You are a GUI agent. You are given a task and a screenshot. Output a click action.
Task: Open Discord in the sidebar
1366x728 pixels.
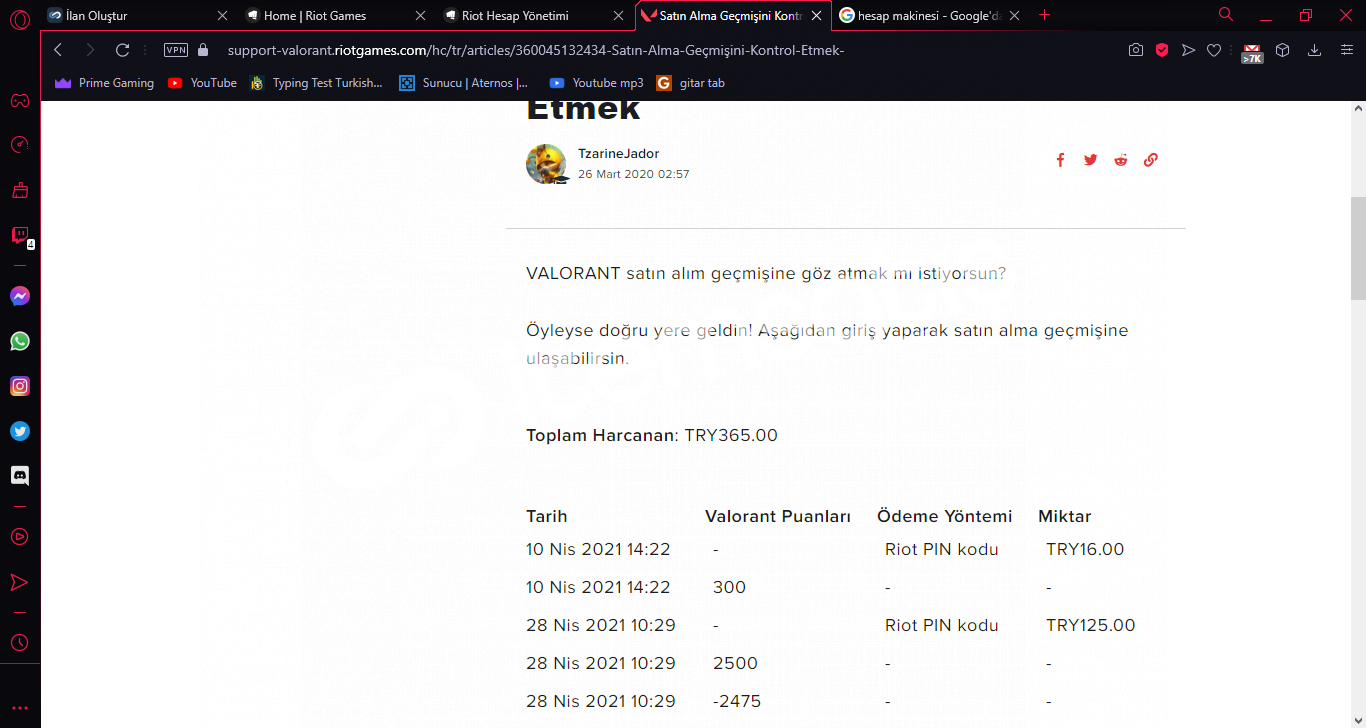[19, 476]
